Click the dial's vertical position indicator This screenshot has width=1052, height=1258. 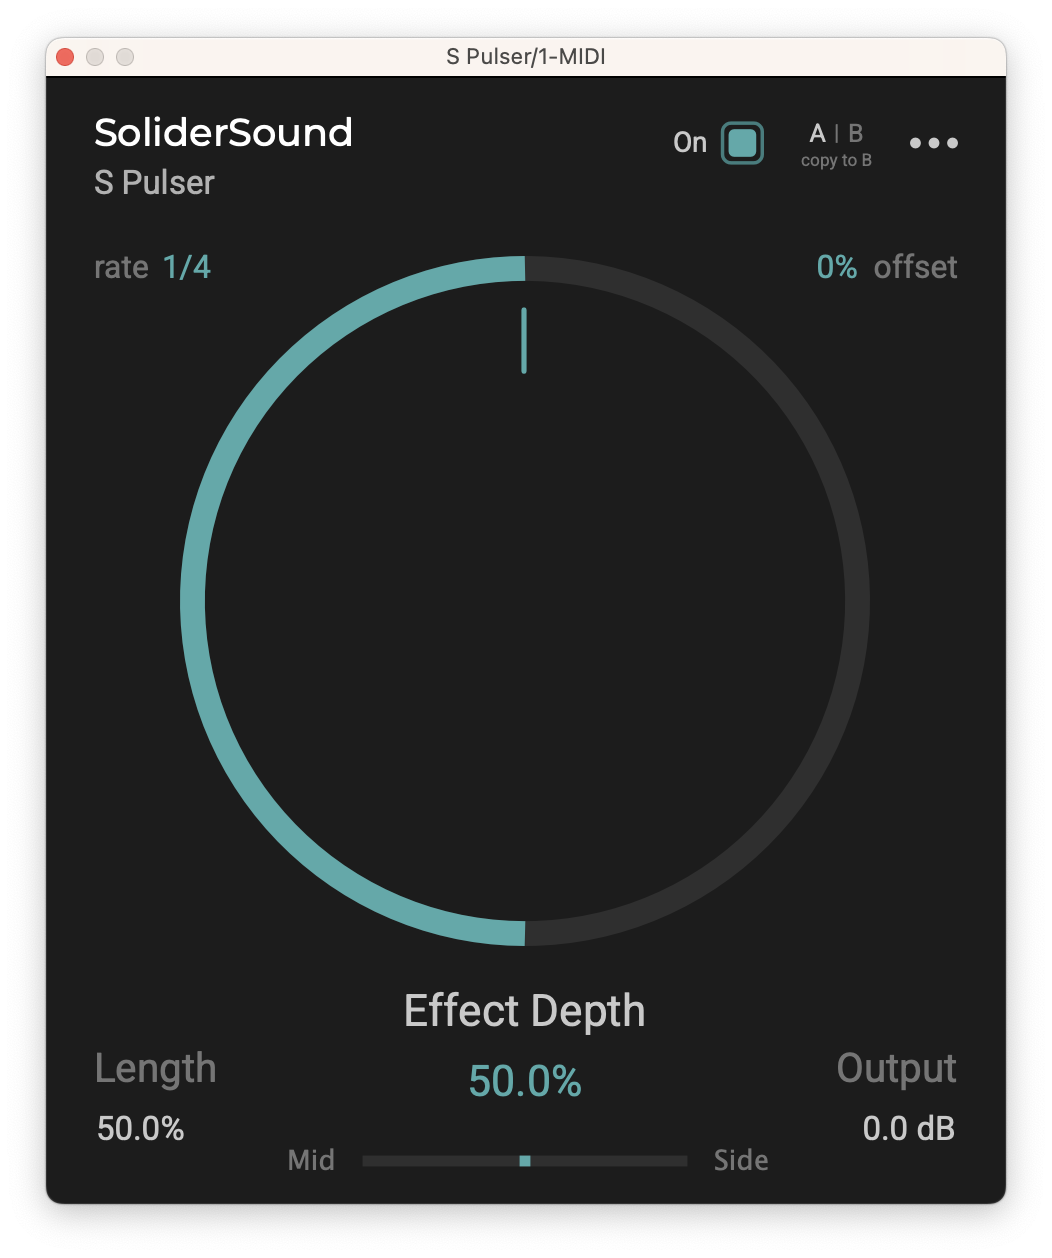tap(524, 341)
